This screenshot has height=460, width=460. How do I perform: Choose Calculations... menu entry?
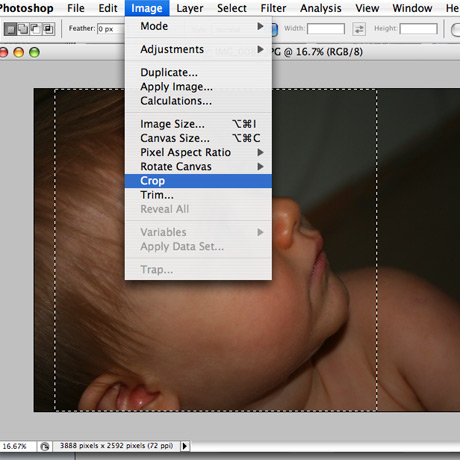coord(198,101)
